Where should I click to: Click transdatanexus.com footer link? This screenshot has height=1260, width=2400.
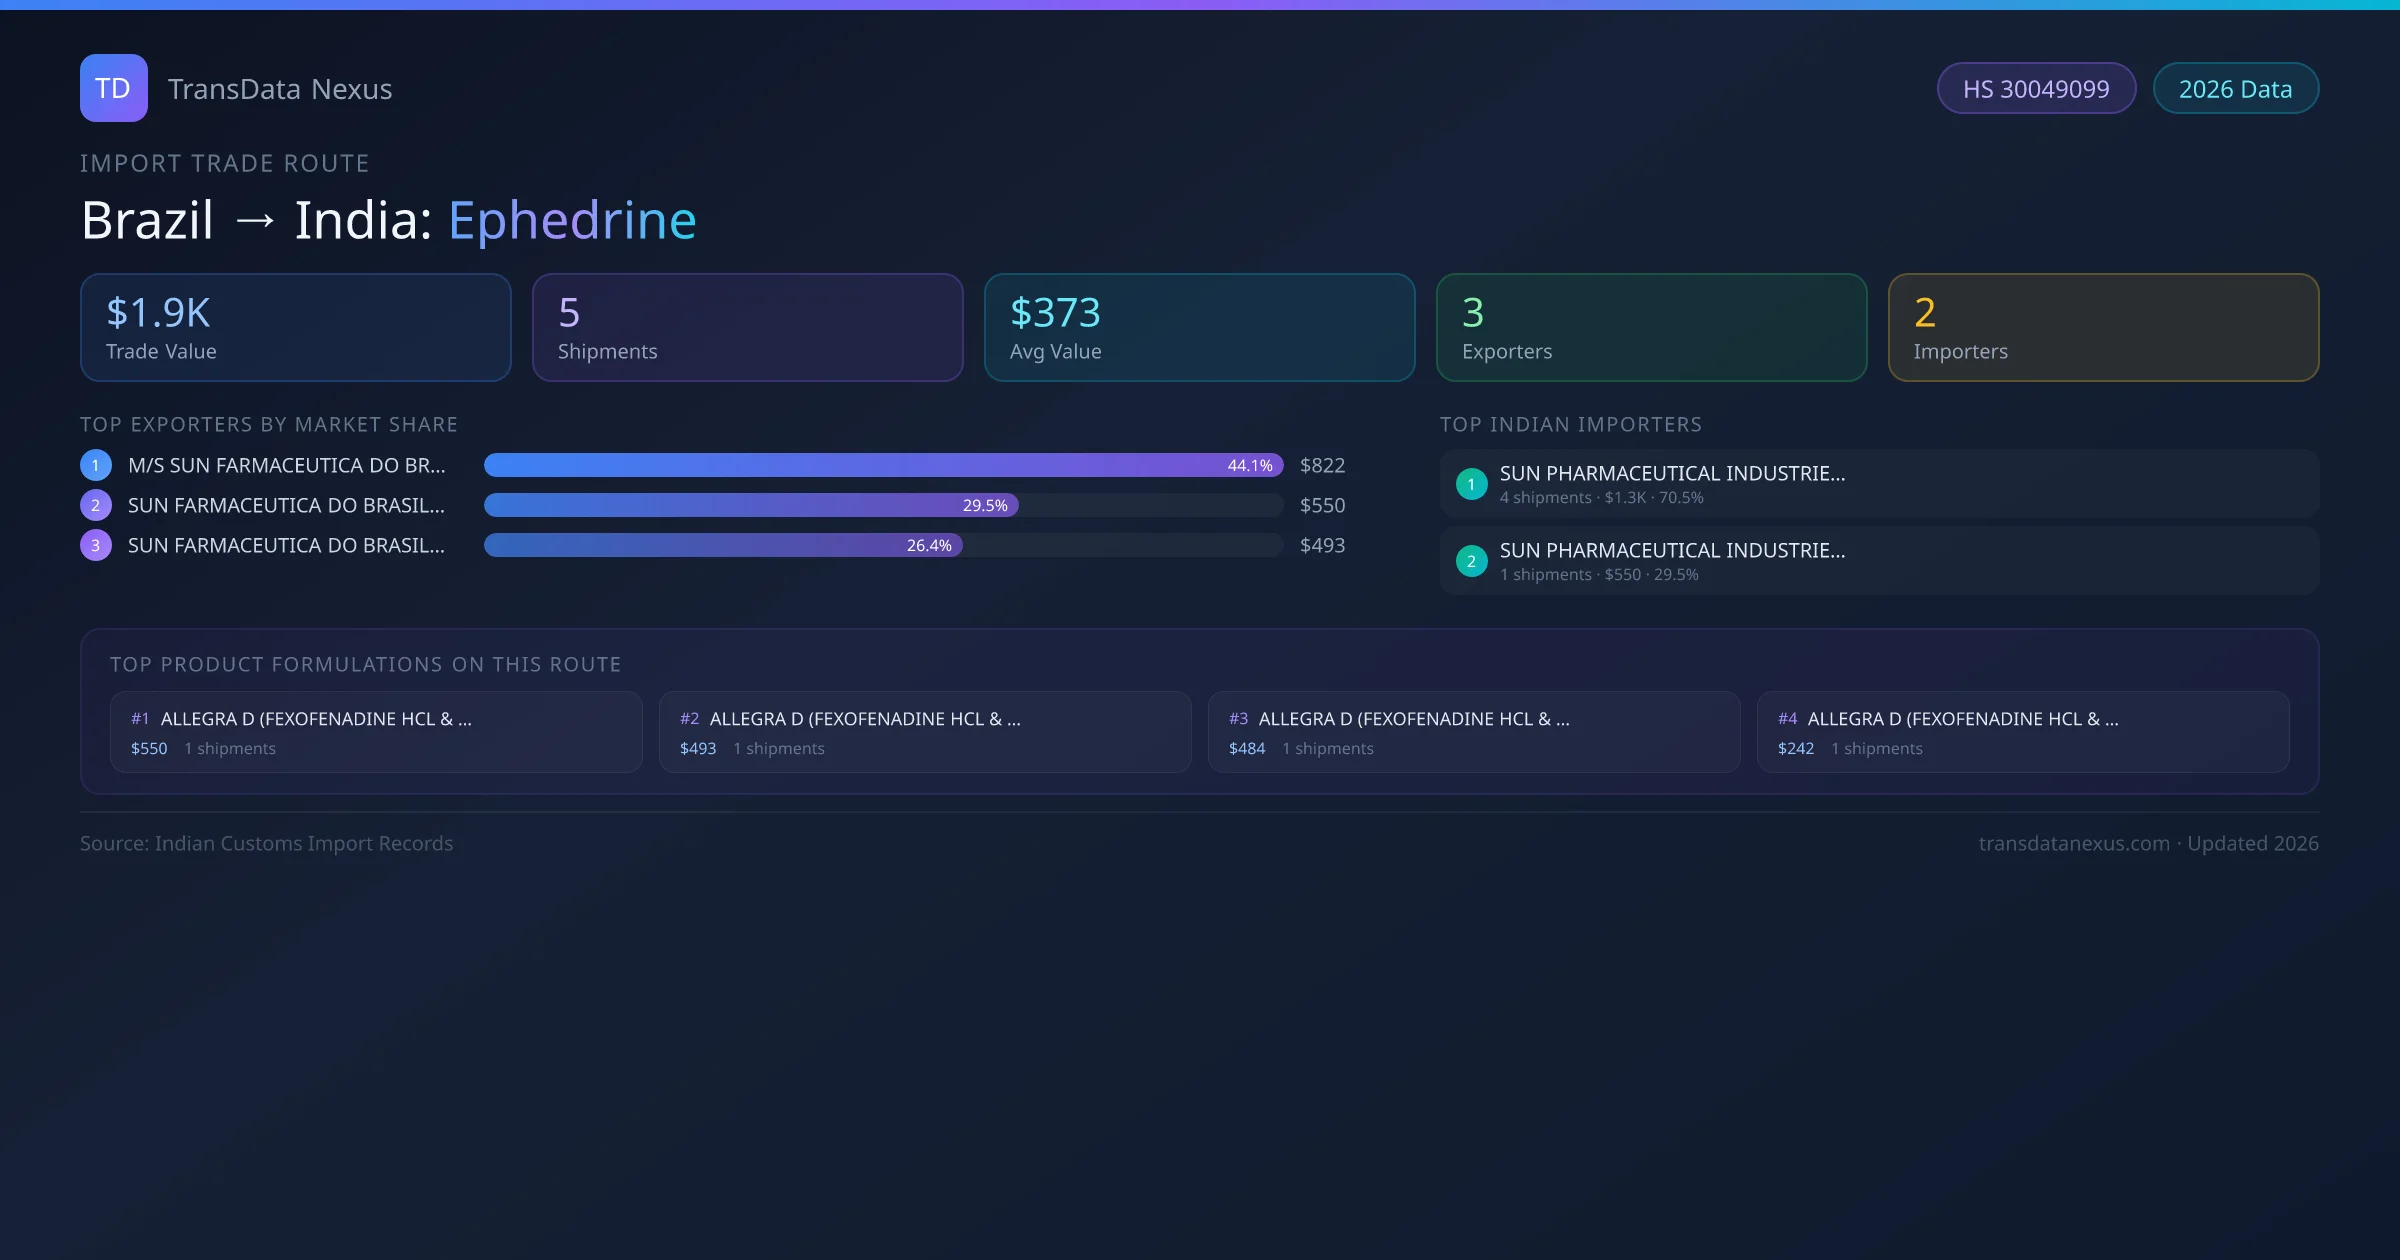point(2073,843)
